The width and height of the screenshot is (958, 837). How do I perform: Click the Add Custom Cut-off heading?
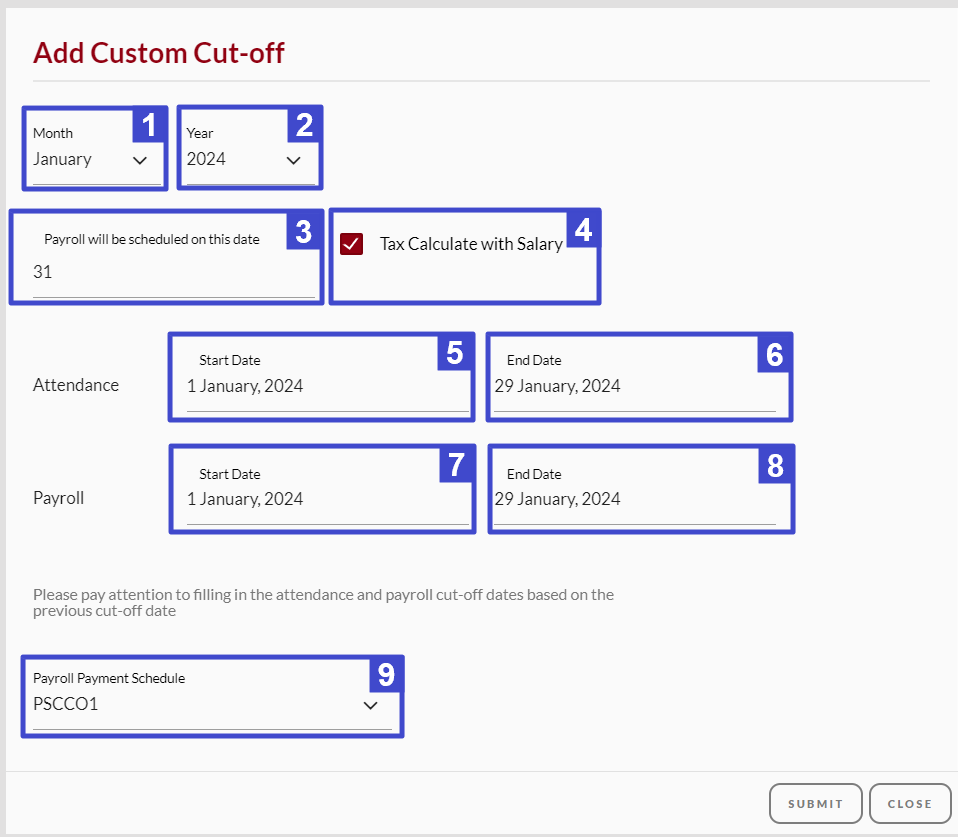159,53
